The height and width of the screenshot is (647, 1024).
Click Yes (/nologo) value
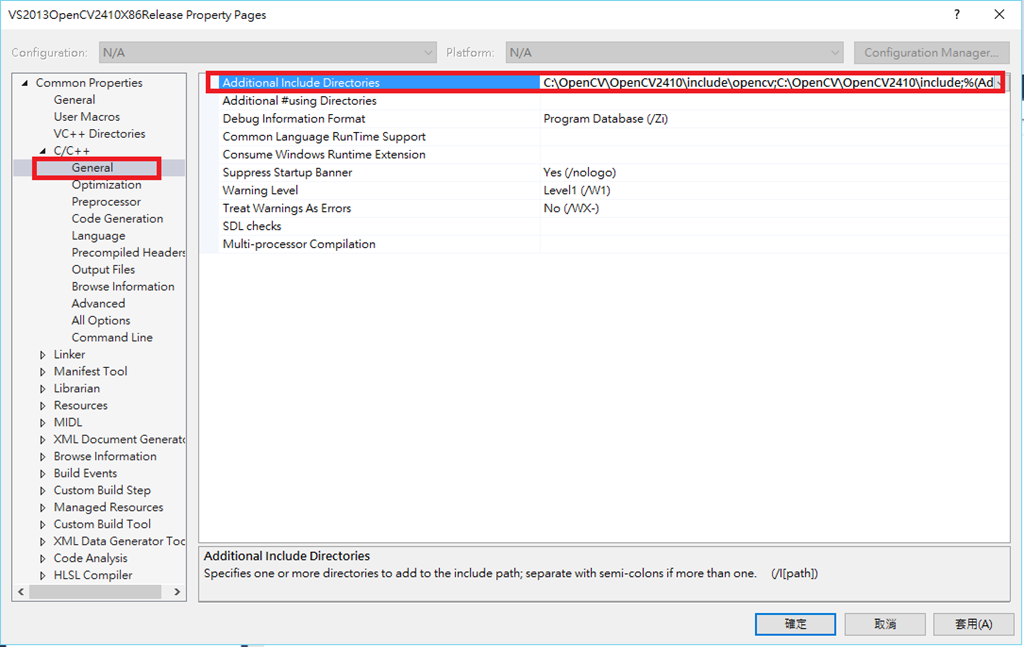579,172
